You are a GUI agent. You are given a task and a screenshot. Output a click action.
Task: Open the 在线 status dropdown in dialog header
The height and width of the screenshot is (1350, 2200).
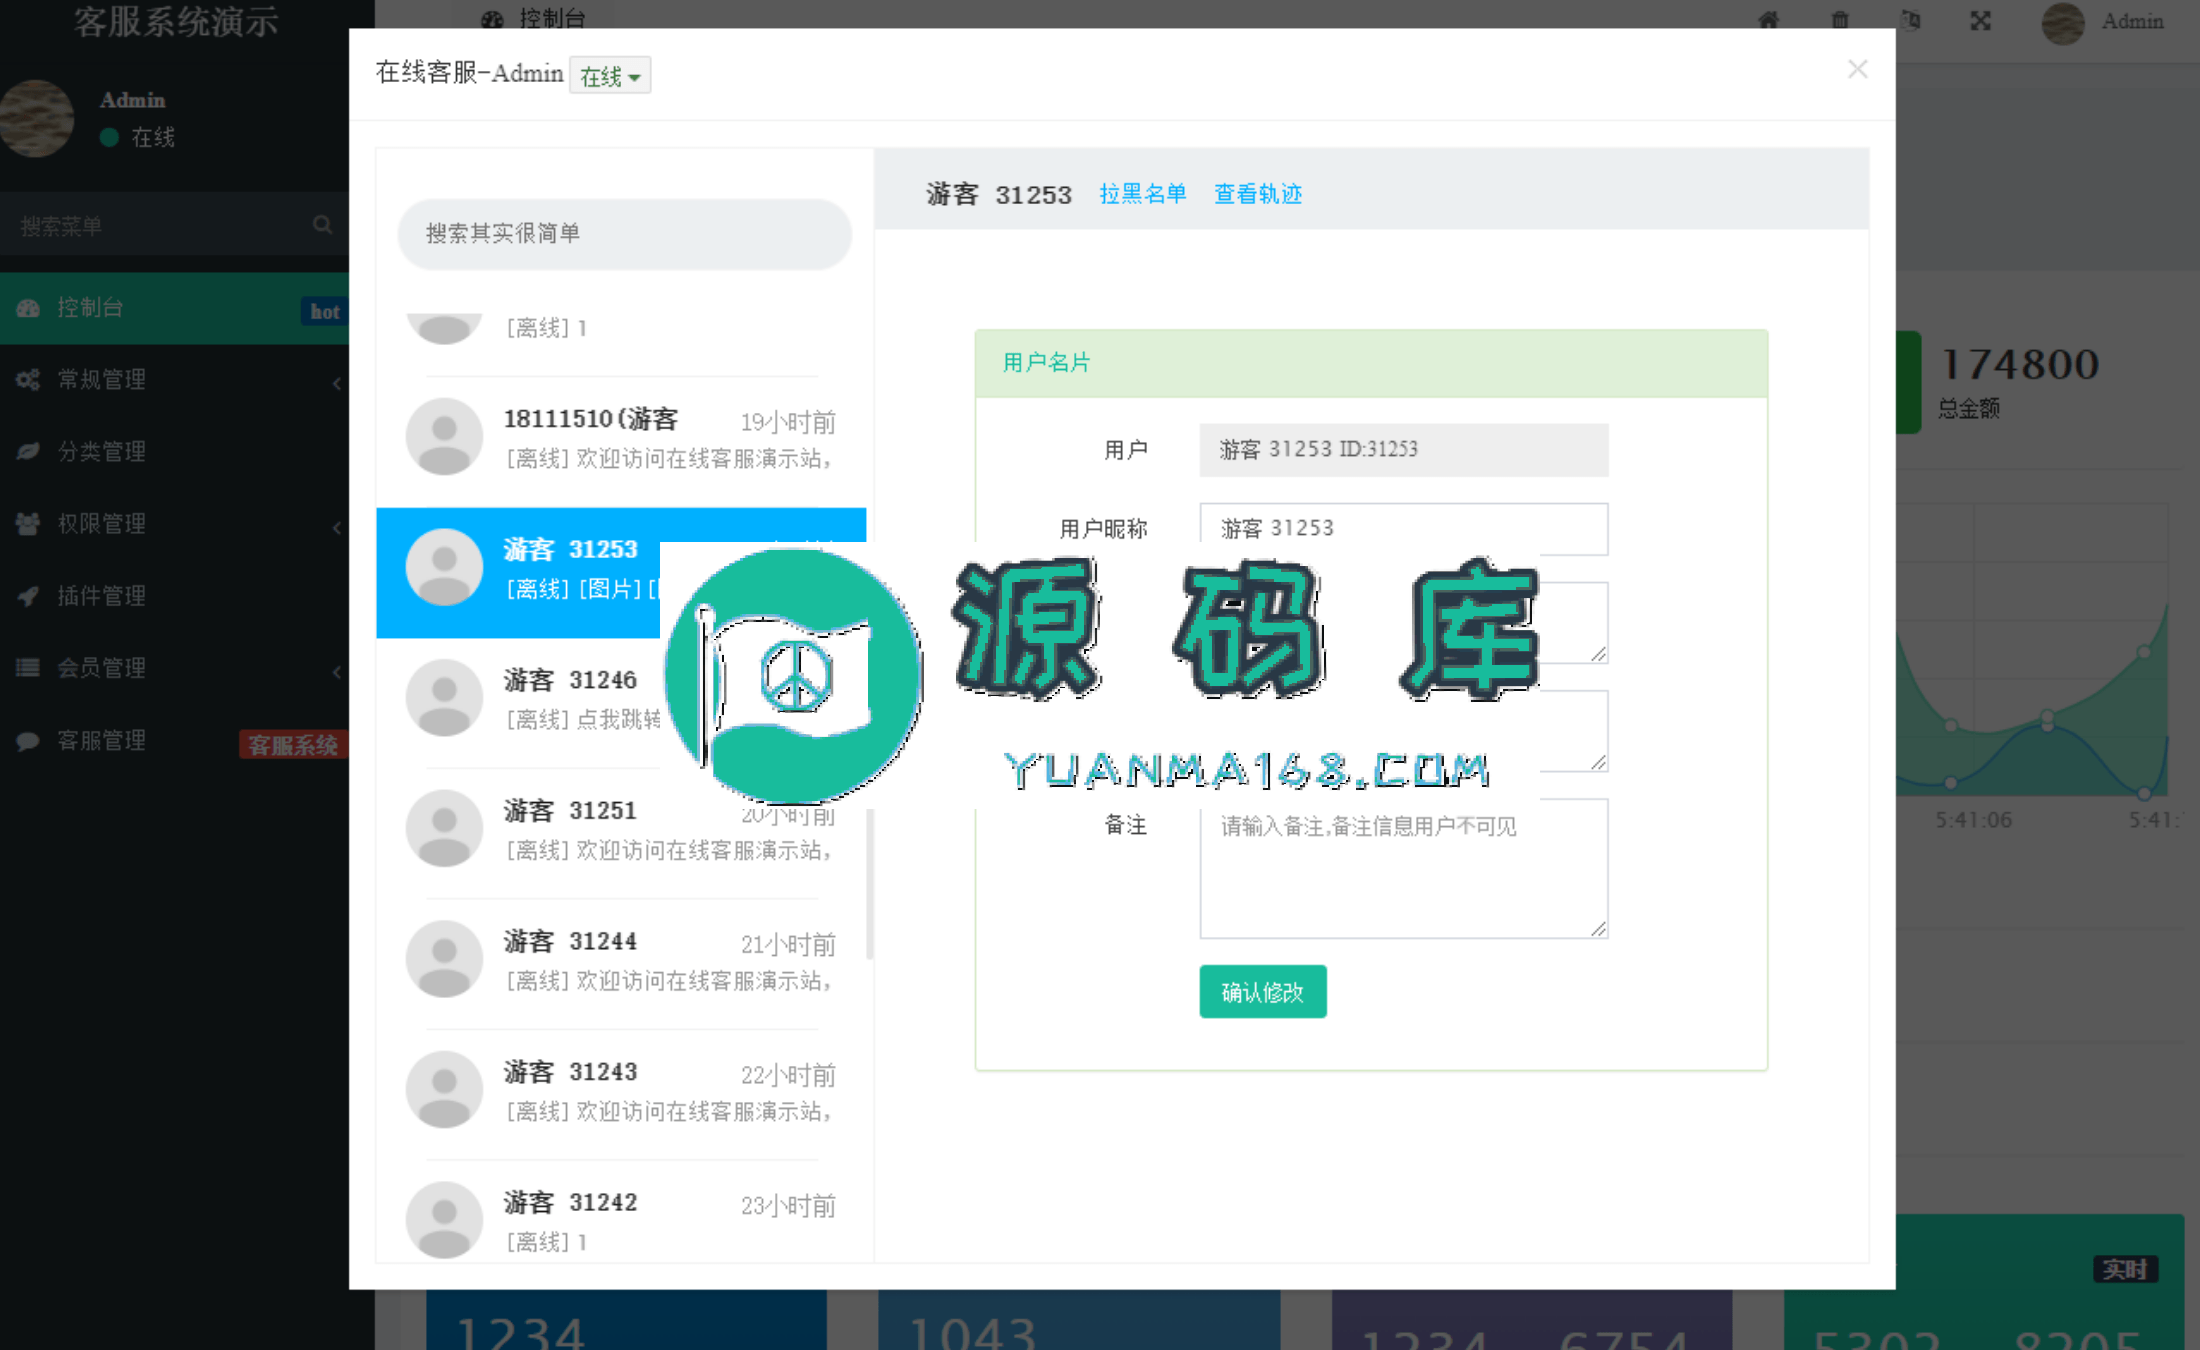609,76
